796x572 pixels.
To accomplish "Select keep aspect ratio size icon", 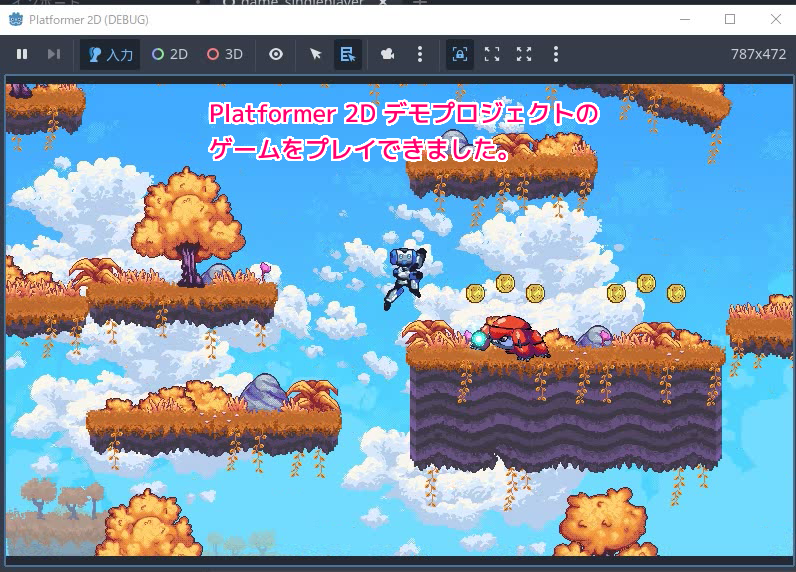I will (x=492, y=54).
